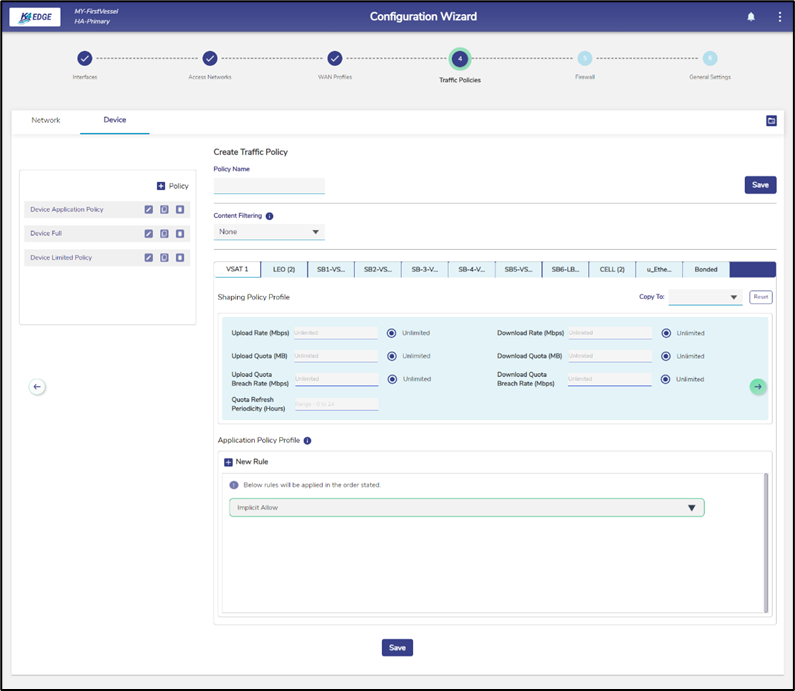Click the add Policy plus icon
Screen dimensions: 795x691
161,186
